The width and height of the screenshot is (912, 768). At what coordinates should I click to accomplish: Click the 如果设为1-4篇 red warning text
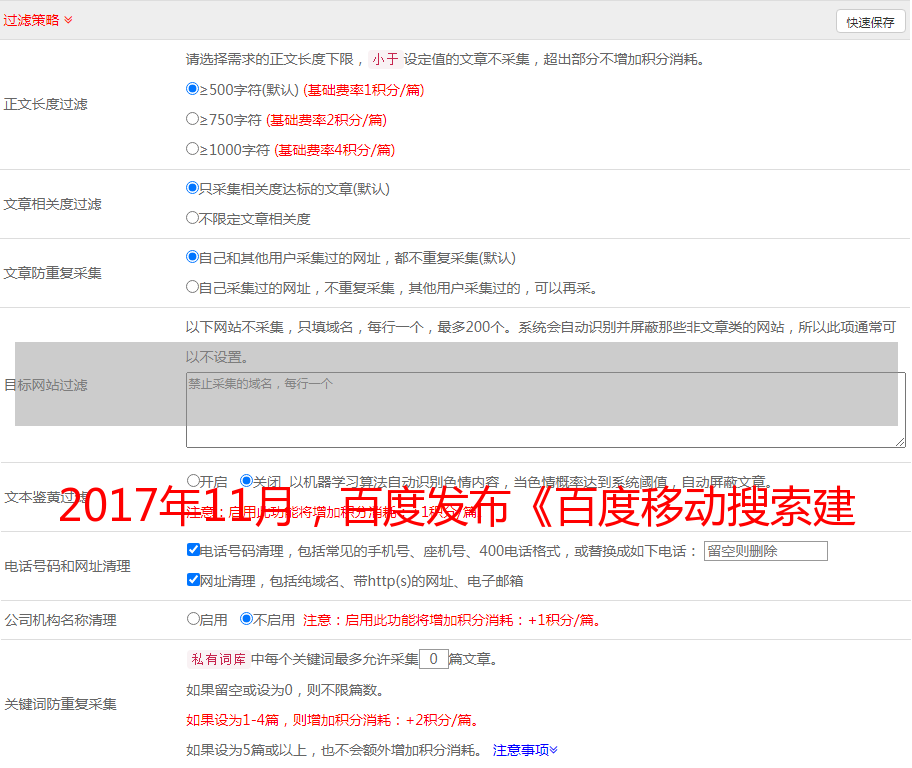point(334,720)
